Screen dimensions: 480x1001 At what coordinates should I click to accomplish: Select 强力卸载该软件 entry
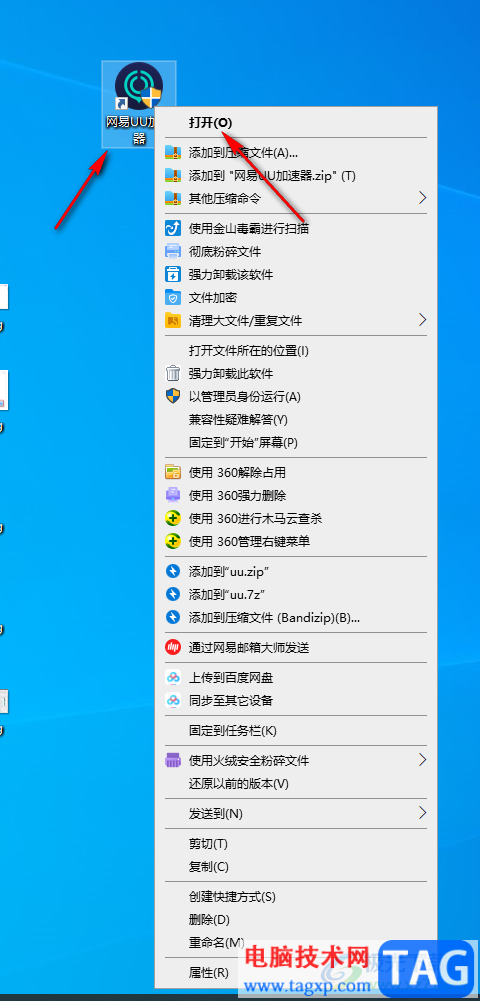click(296, 275)
